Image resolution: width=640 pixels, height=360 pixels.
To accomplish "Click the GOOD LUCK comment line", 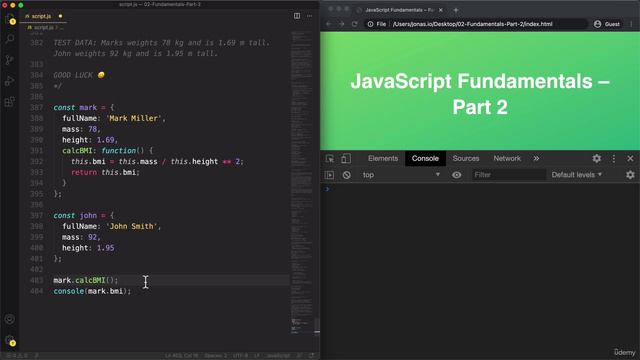I will tap(79, 75).
